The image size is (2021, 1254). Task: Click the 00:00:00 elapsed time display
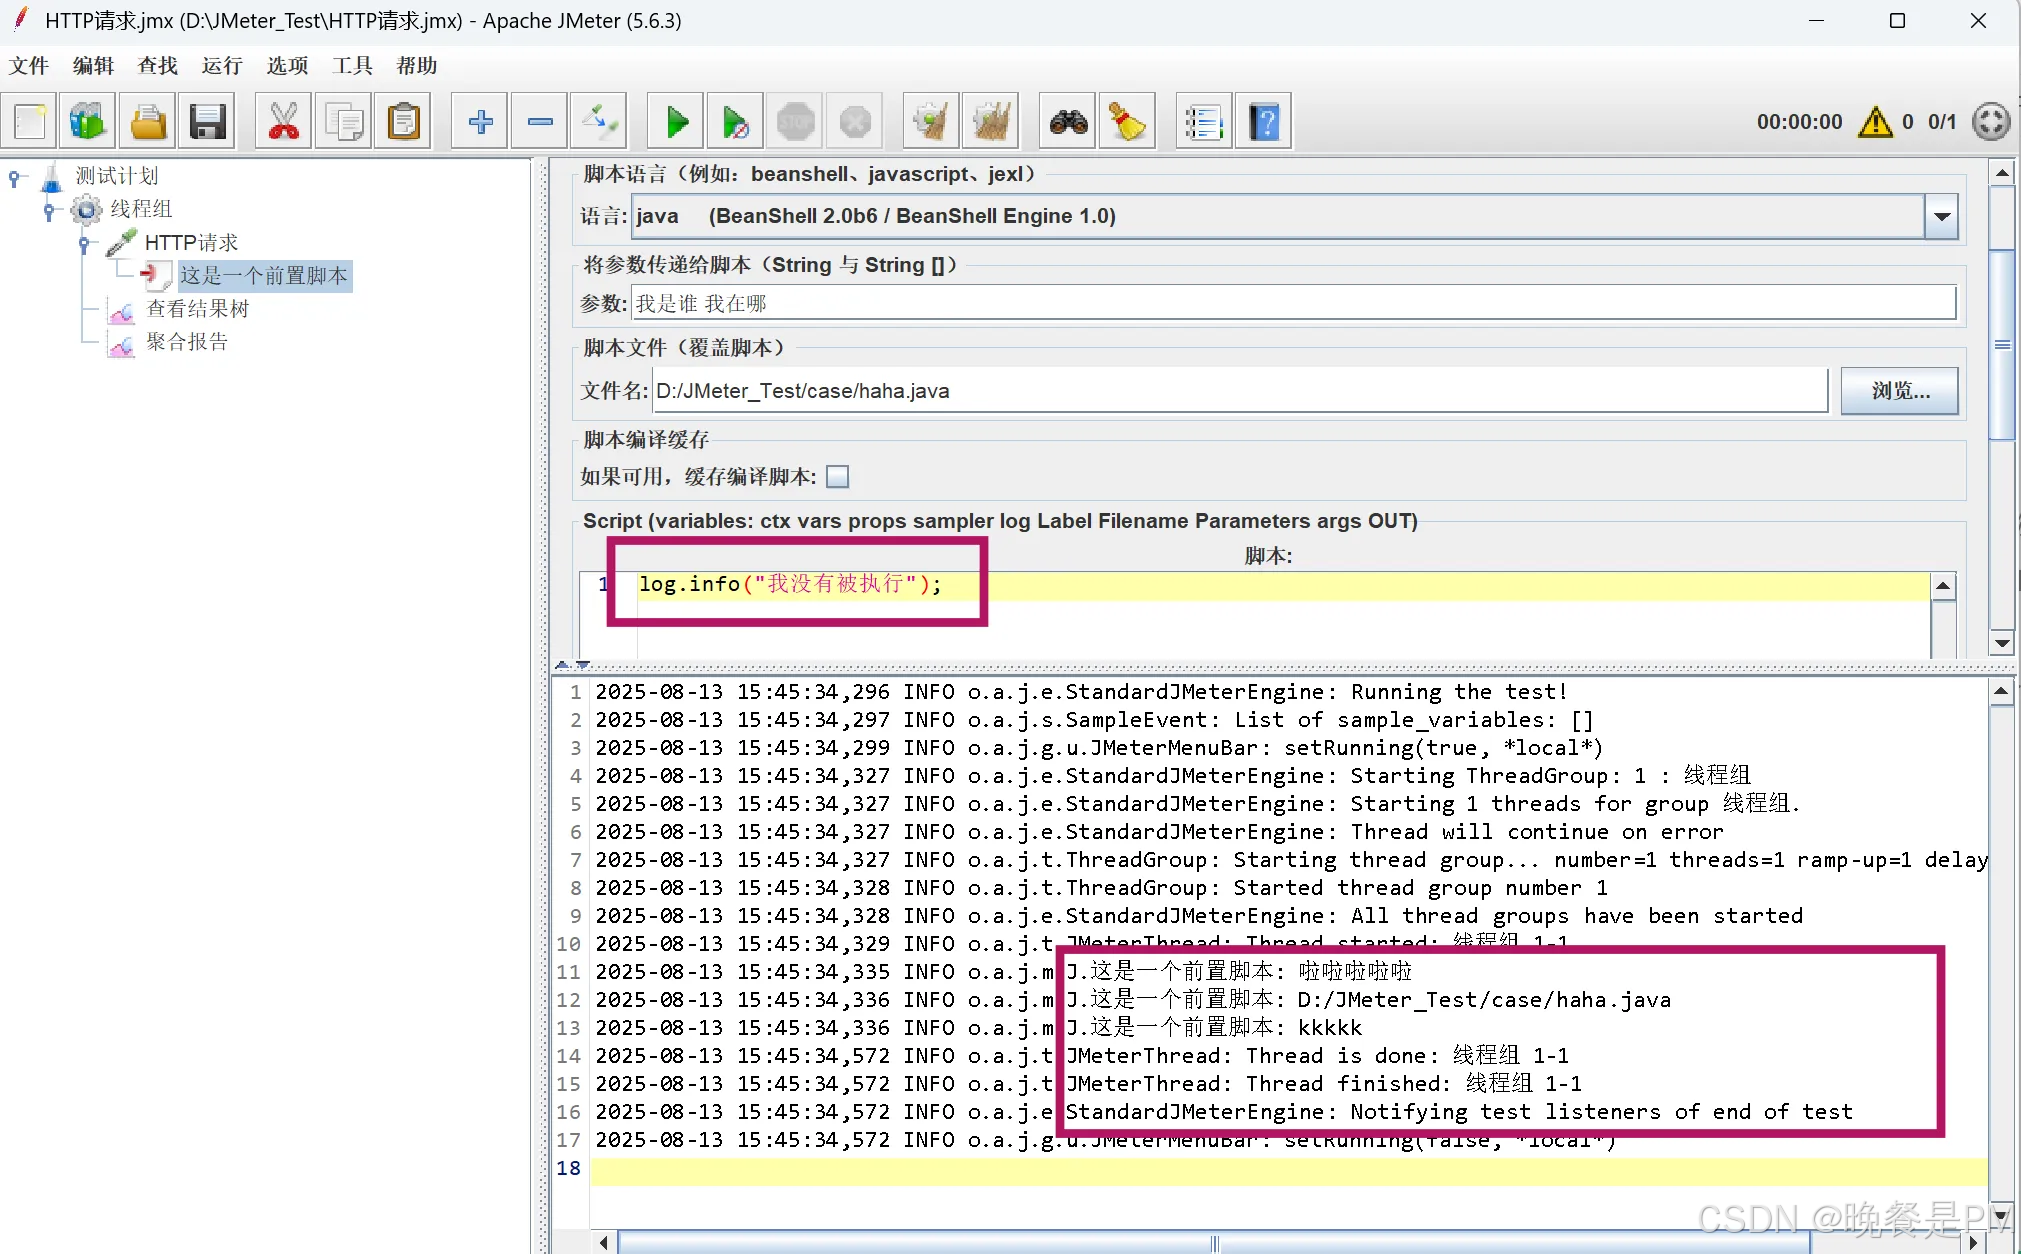coord(1799,122)
